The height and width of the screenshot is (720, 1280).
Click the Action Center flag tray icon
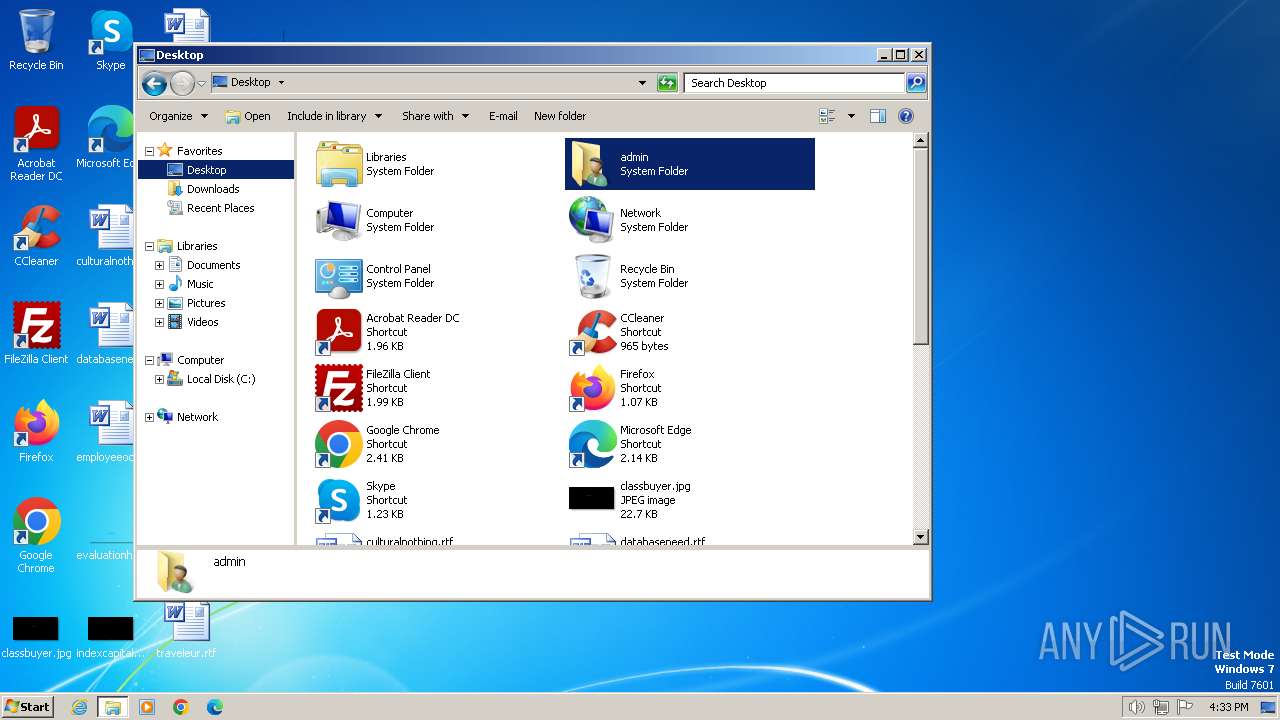(1186, 707)
